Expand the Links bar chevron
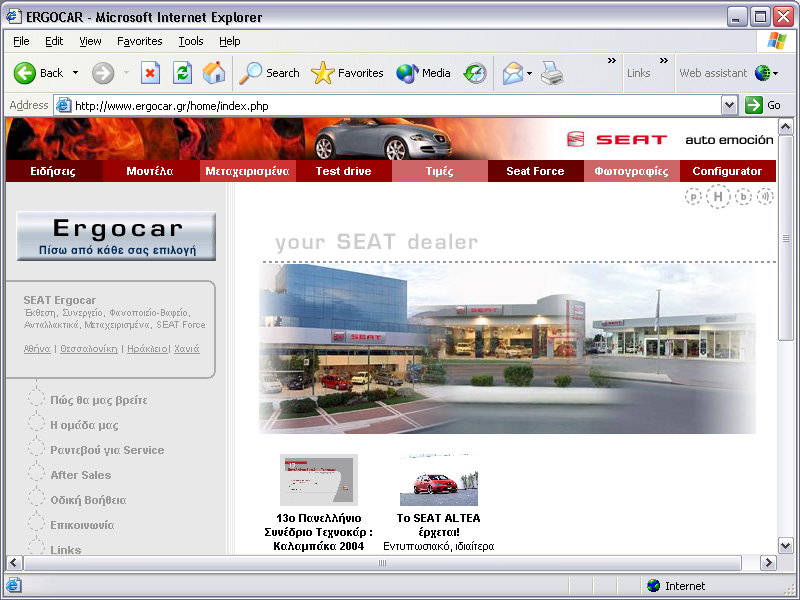The height and width of the screenshot is (600, 800). click(664, 60)
